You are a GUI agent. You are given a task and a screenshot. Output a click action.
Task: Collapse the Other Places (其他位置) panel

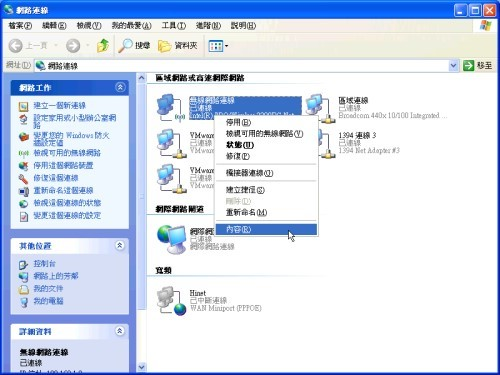tap(120, 246)
